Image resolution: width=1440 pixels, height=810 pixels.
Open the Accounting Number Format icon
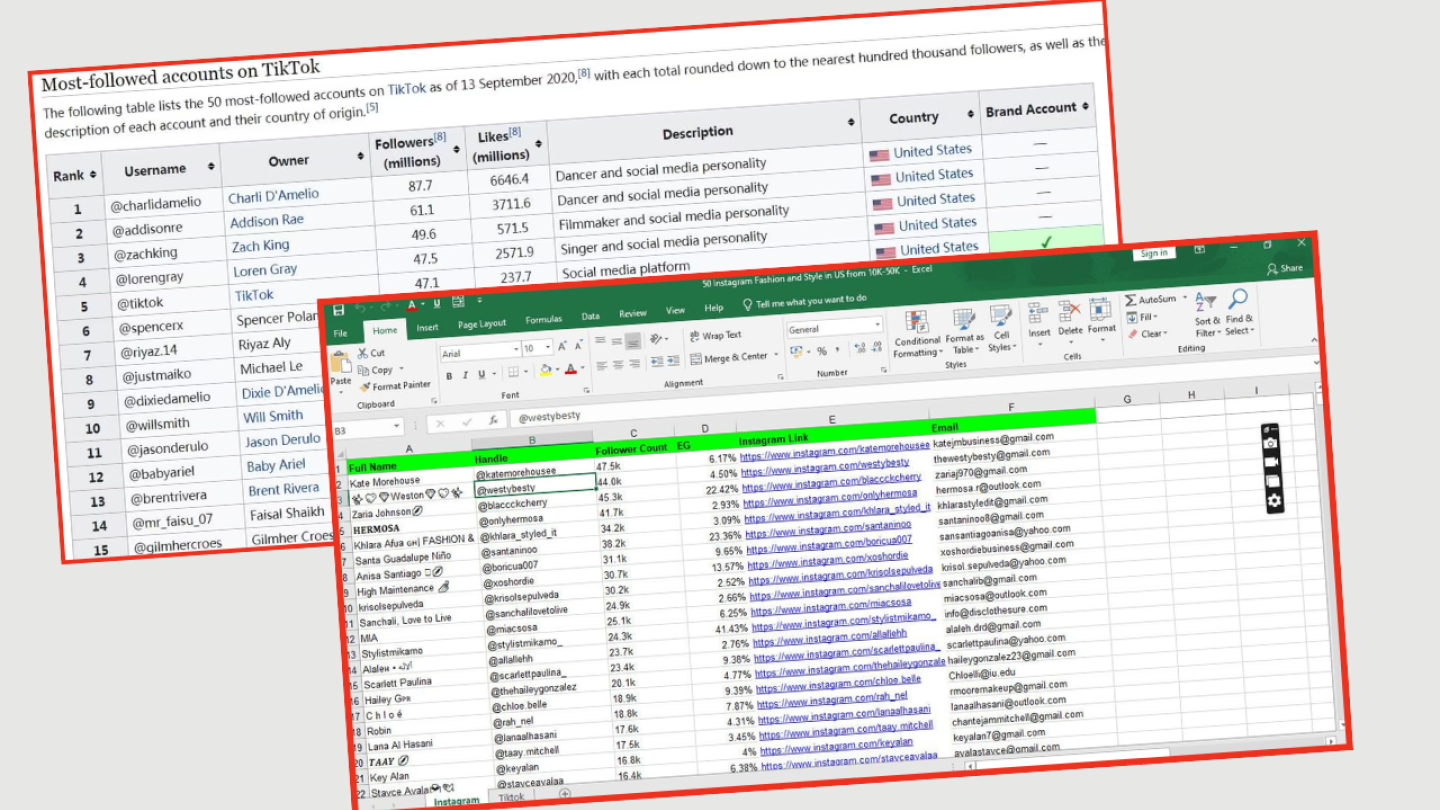(x=797, y=352)
